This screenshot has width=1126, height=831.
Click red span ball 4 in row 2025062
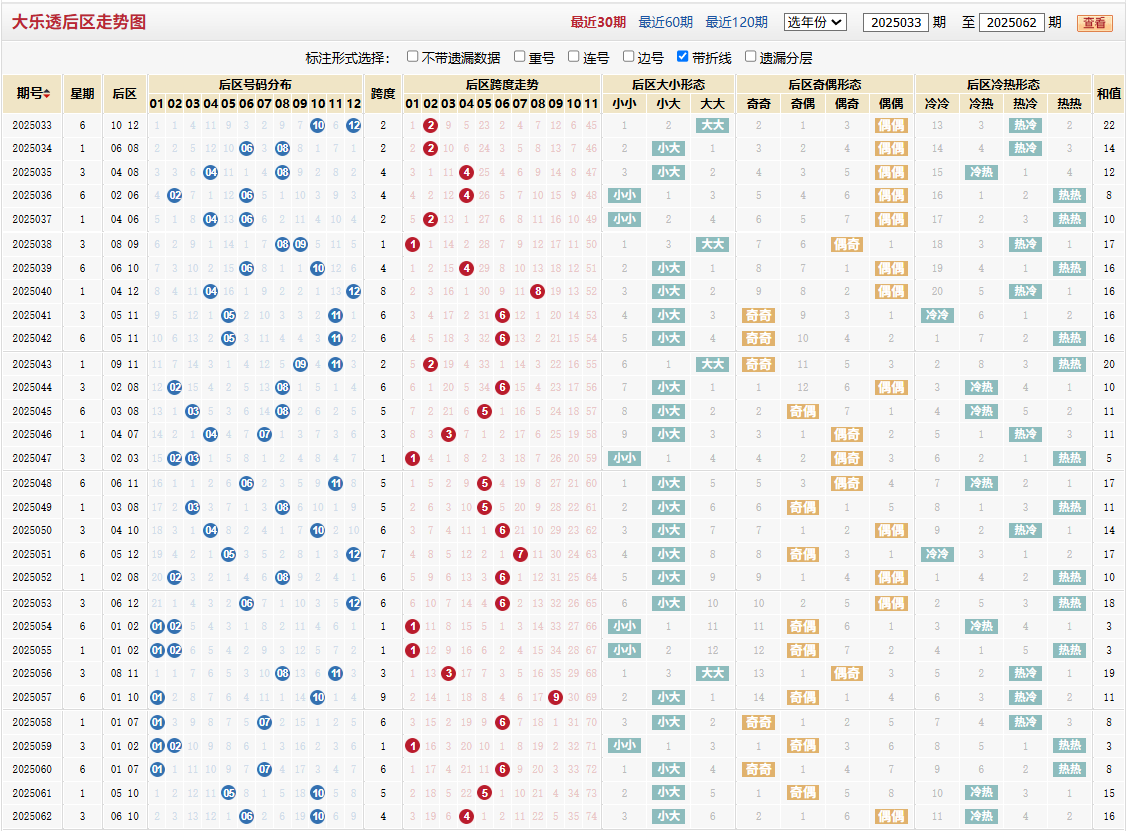tap(466, 817)
